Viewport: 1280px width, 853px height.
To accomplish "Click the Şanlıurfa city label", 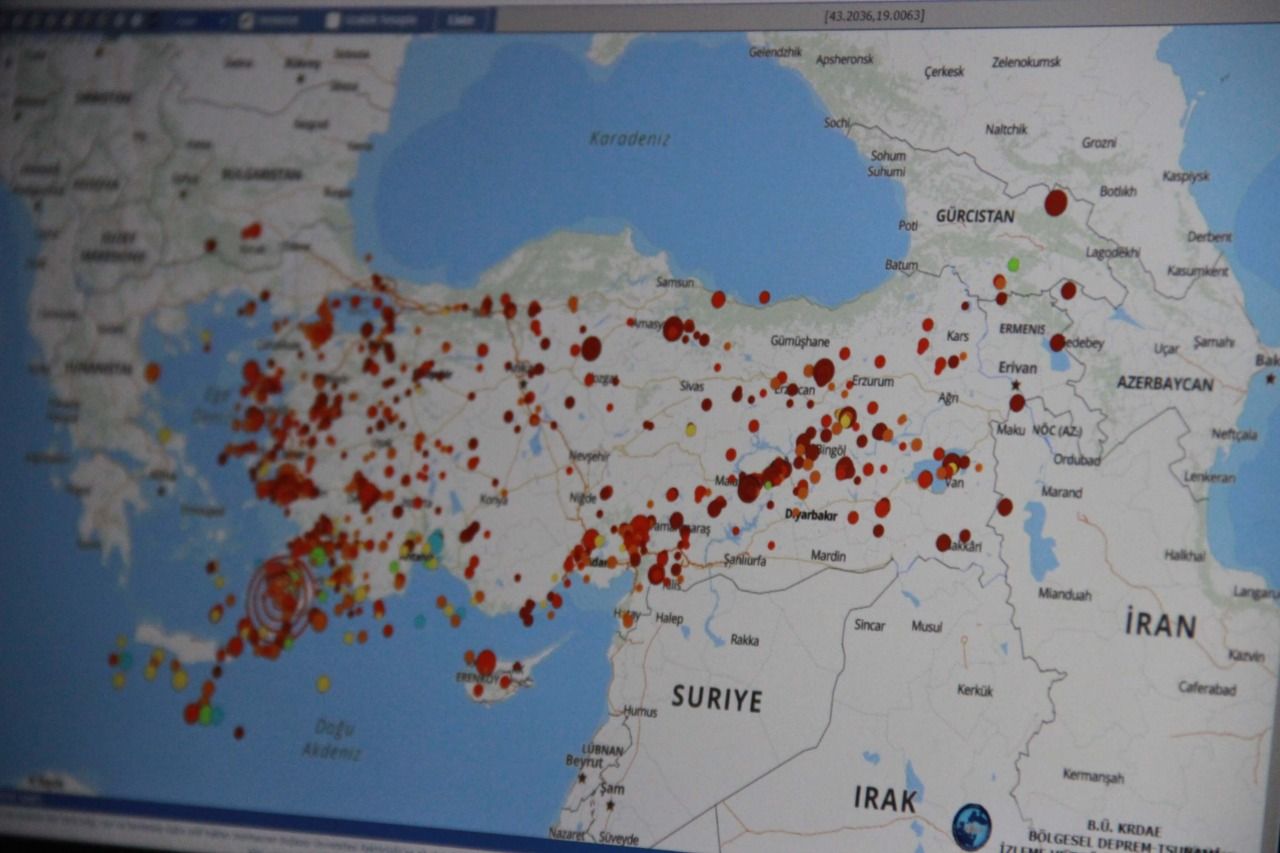I will coord(745,561).
